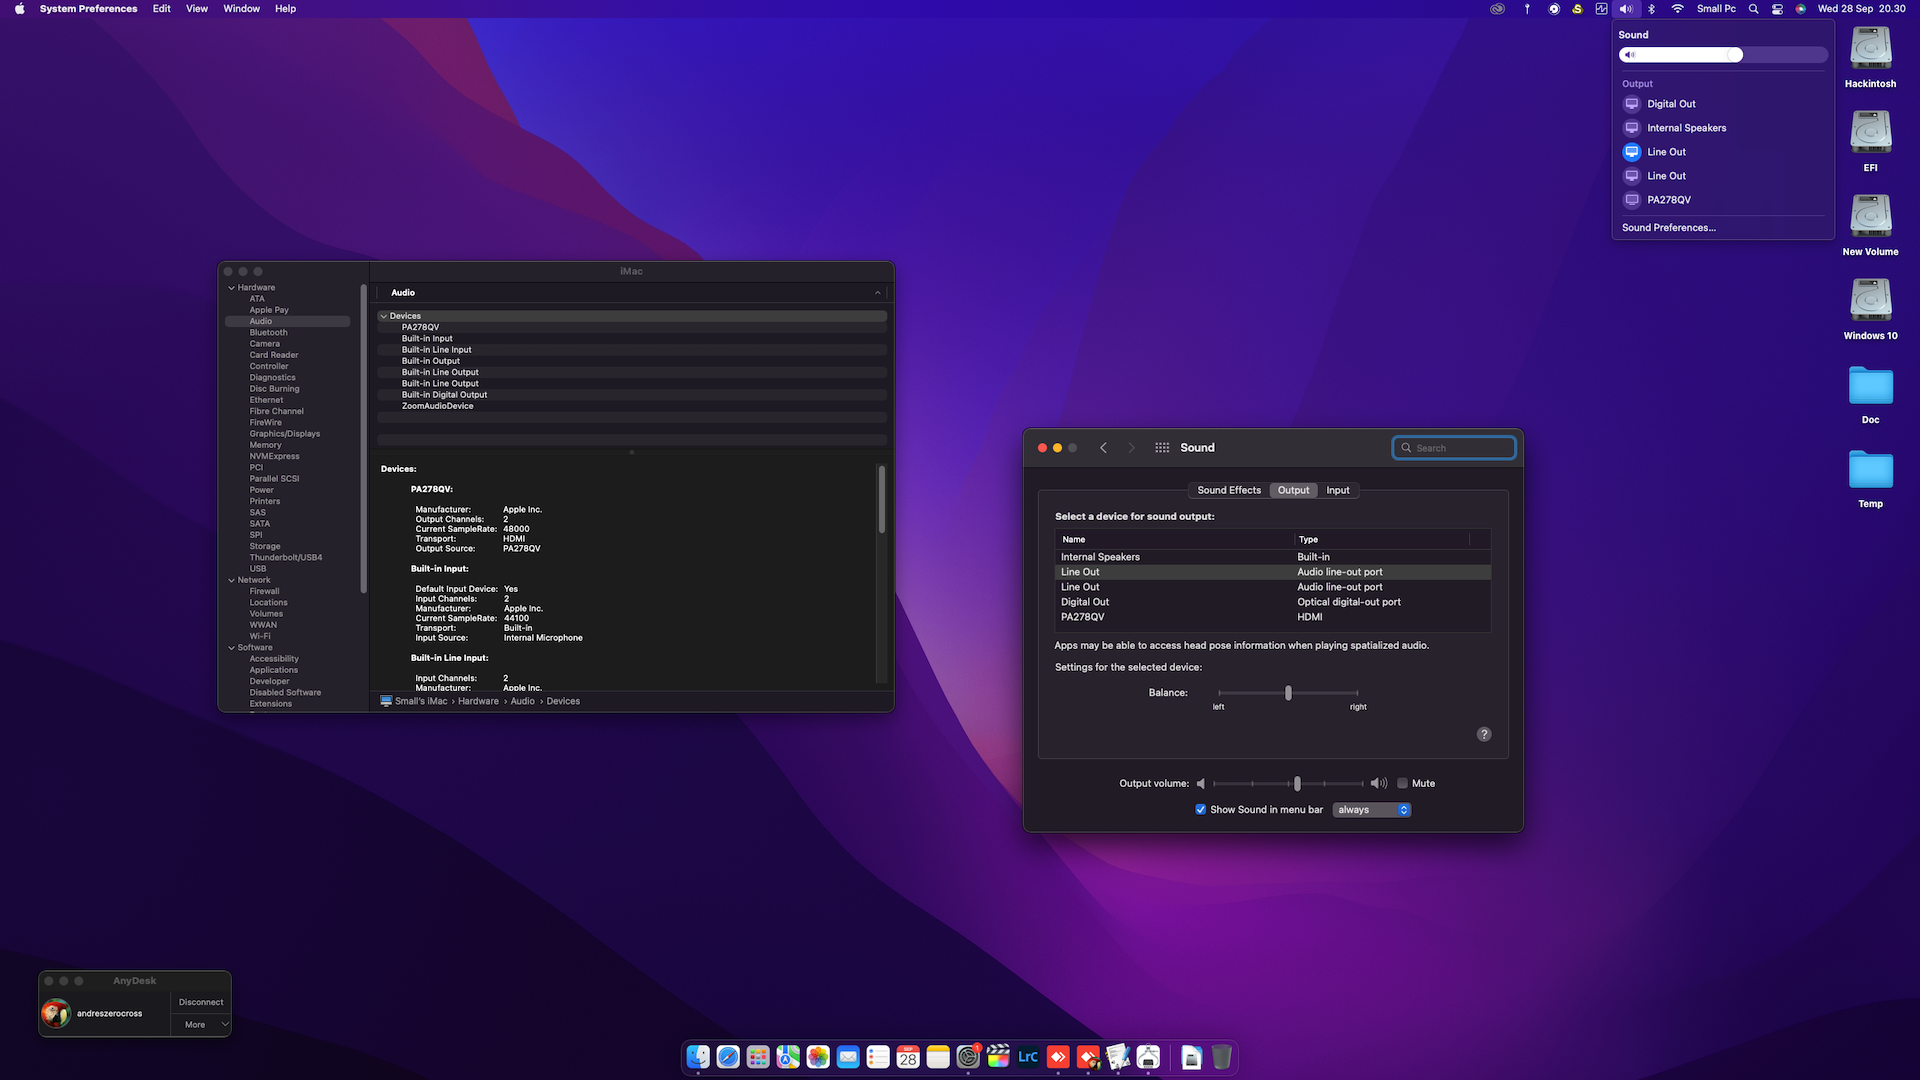This screenshot has height=1080, width=1920.
Task: Go back in Sound preferences
Action: [1104, 448]
